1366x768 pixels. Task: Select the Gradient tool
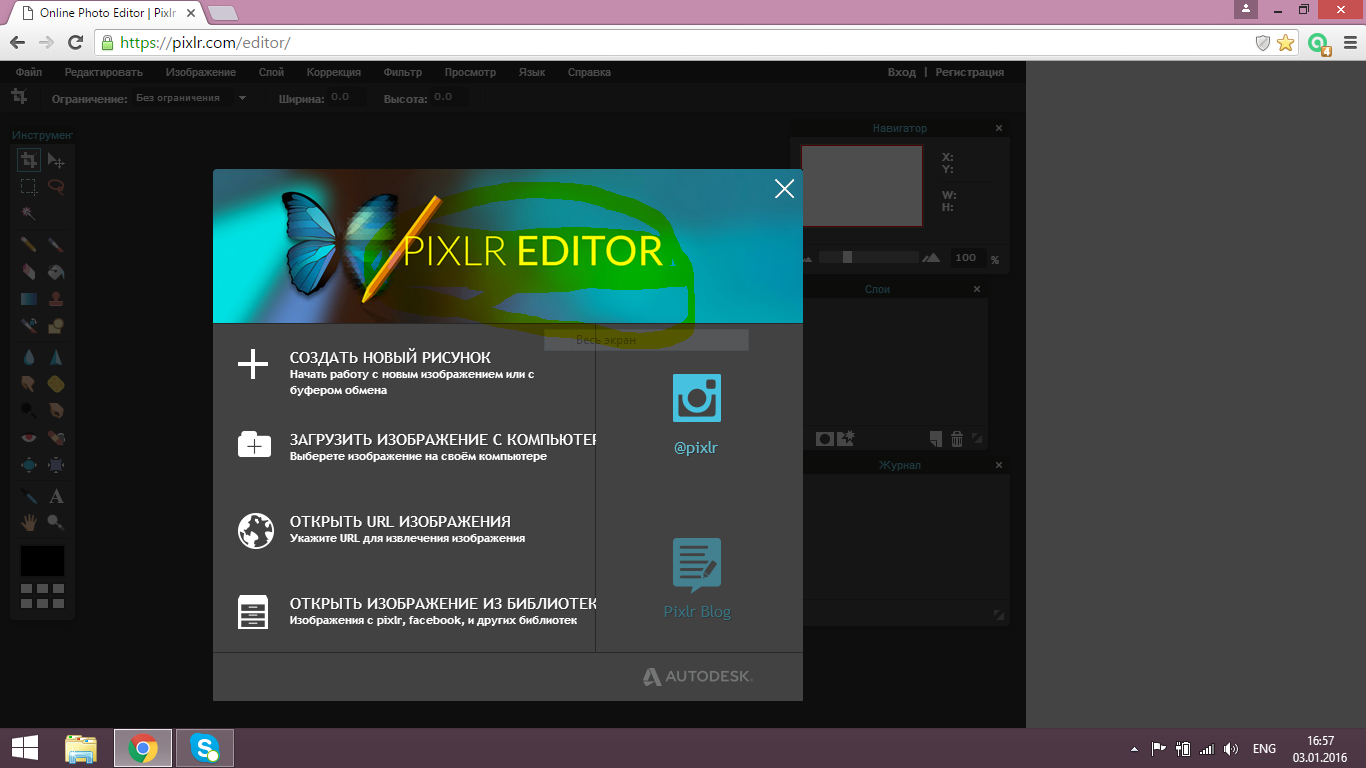coord(29,298)
